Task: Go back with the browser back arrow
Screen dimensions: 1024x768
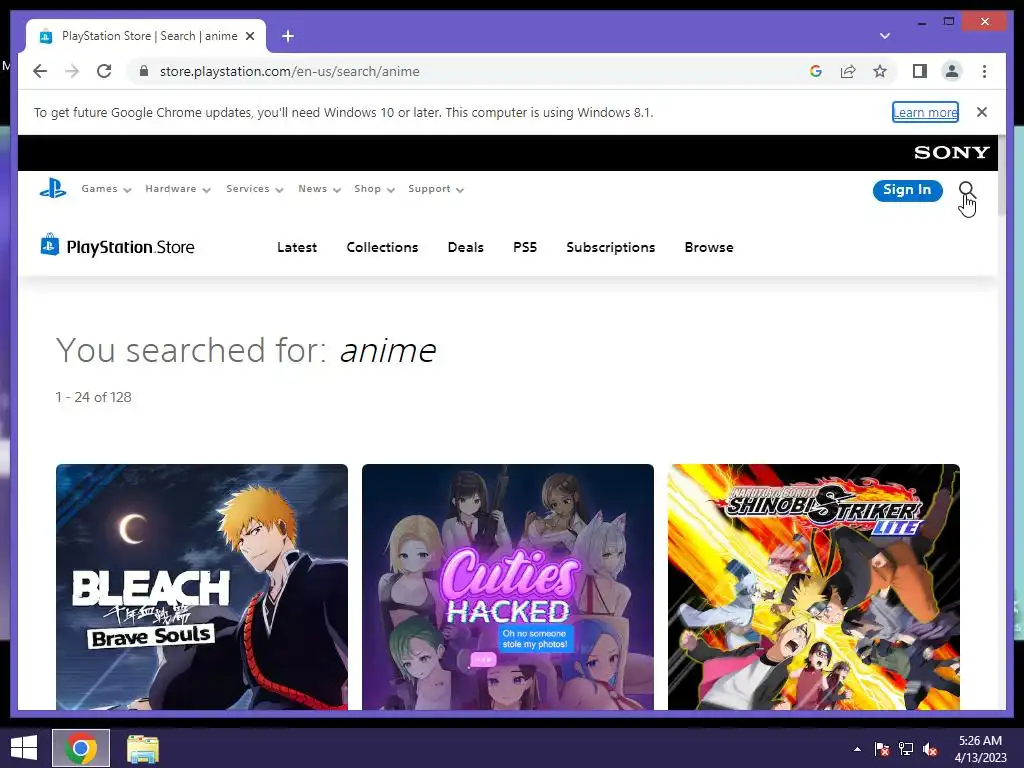Action: coord(40,71)
